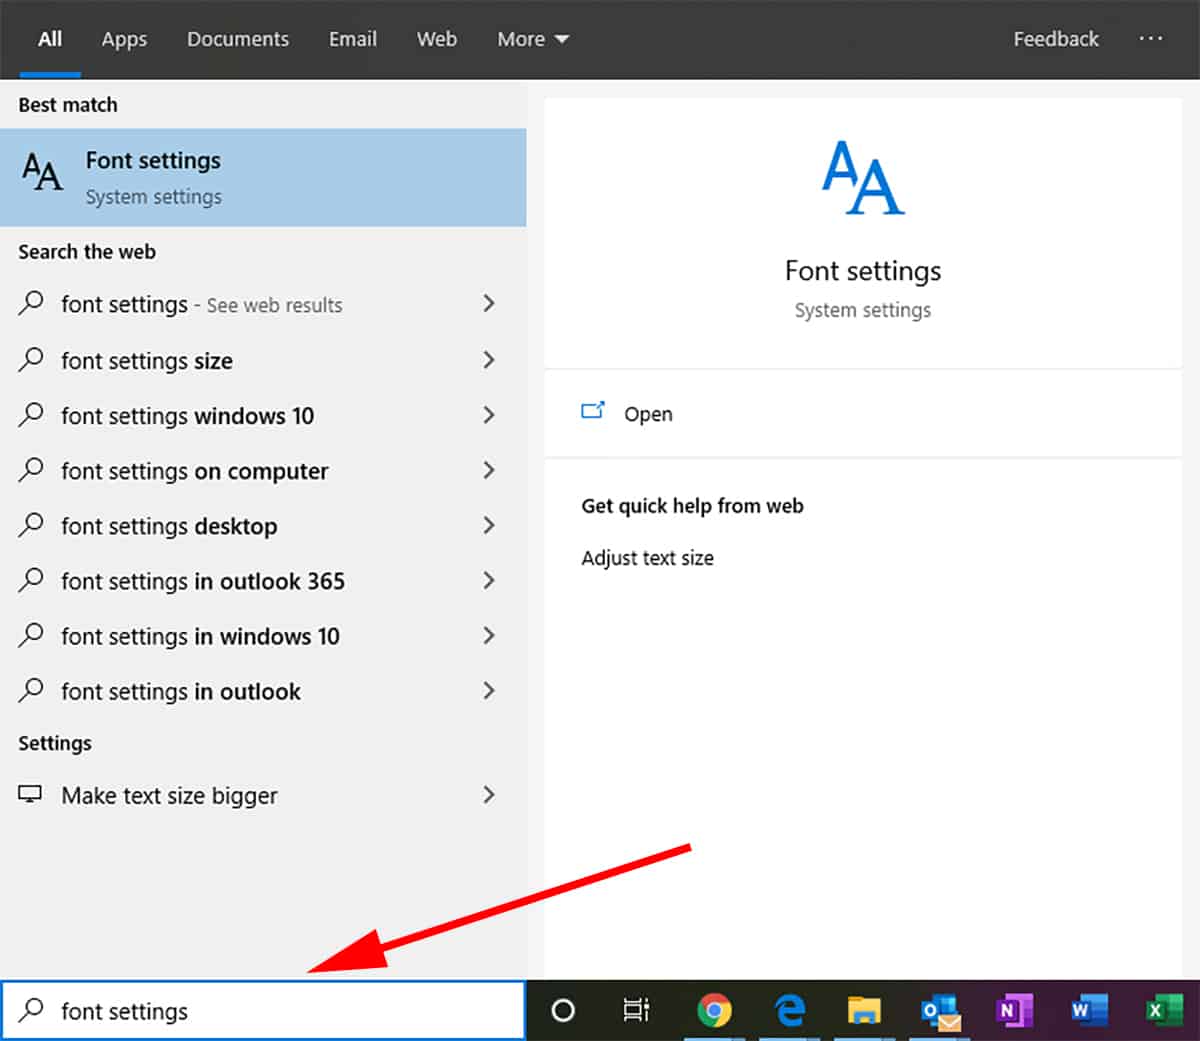This screenshot has height=1041, width=1200.
Task: Expand arrow for 'font settings size'
Action: click(x=489, y=360)
